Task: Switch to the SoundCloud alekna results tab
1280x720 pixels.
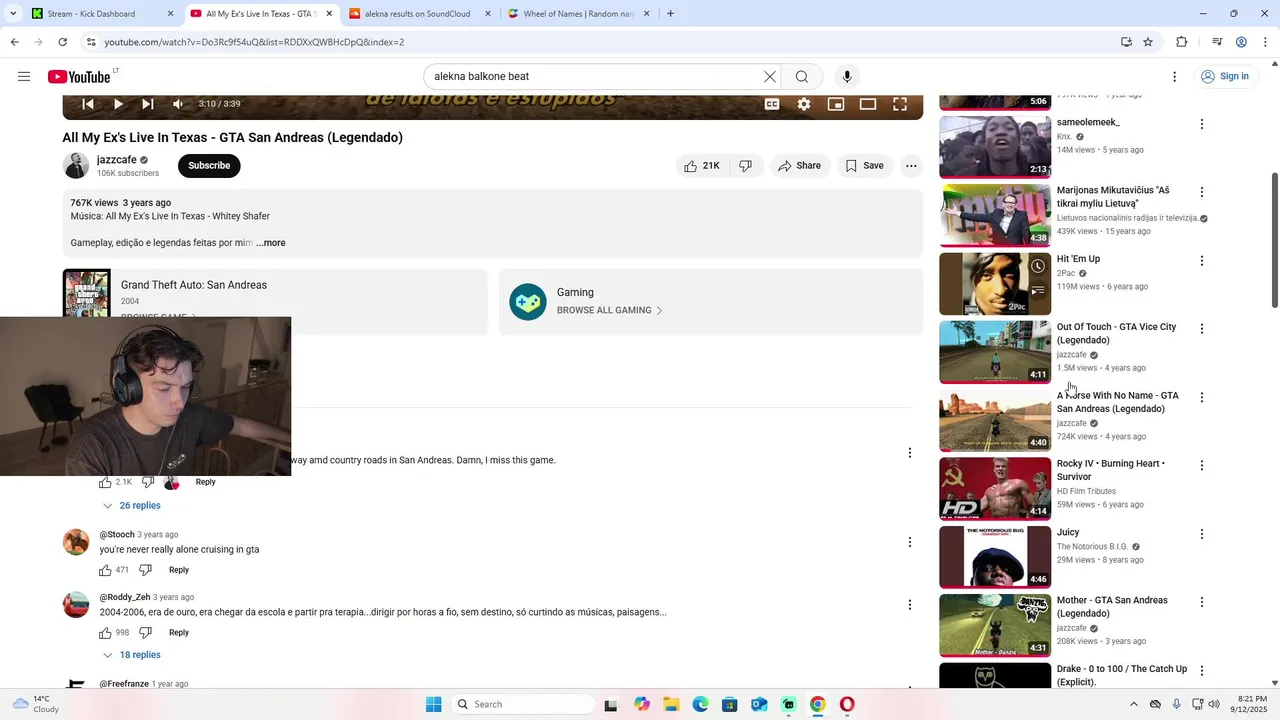Action: [421, 14]
